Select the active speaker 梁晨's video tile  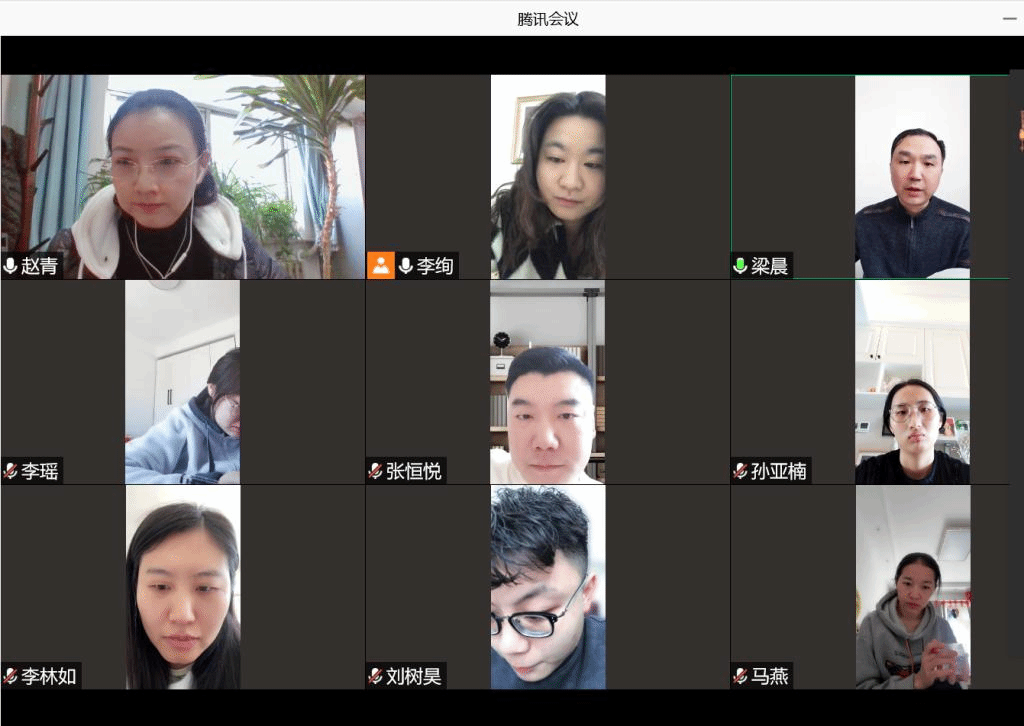point(911,175)
